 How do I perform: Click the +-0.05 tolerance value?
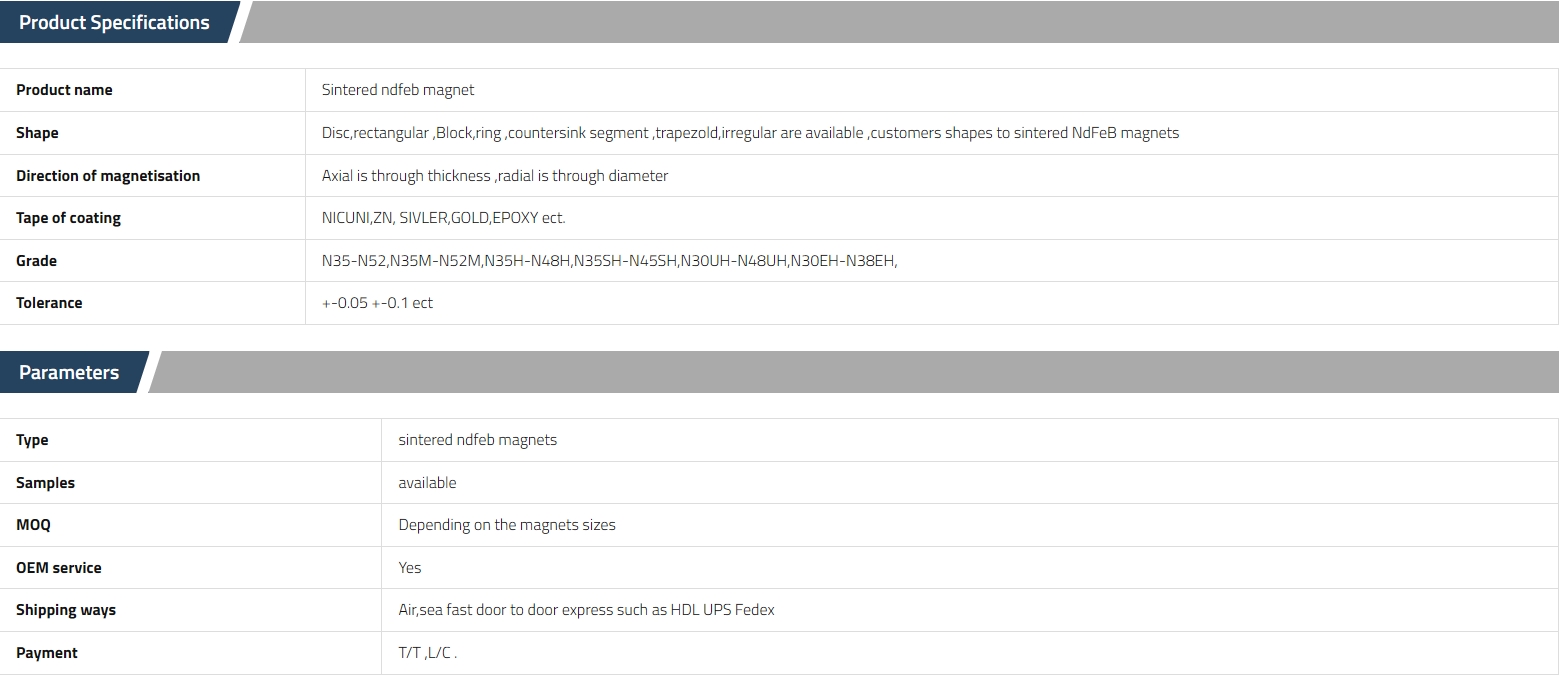[x=377, y=303]
